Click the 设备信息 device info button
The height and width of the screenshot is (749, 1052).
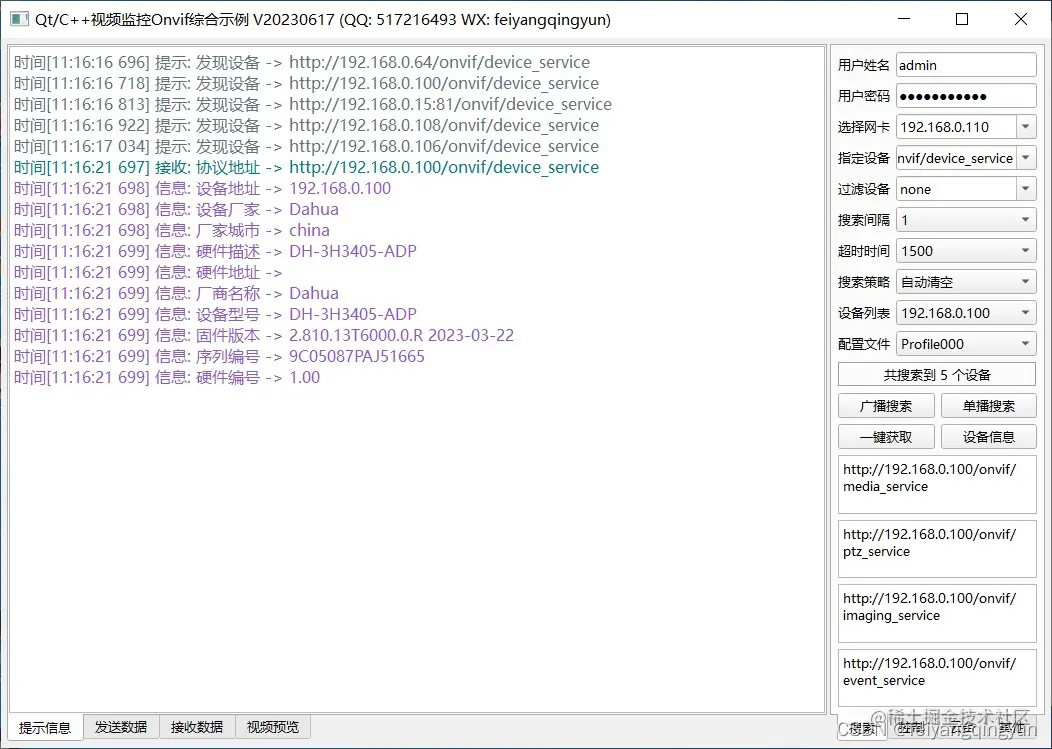(x=988, y=436)
